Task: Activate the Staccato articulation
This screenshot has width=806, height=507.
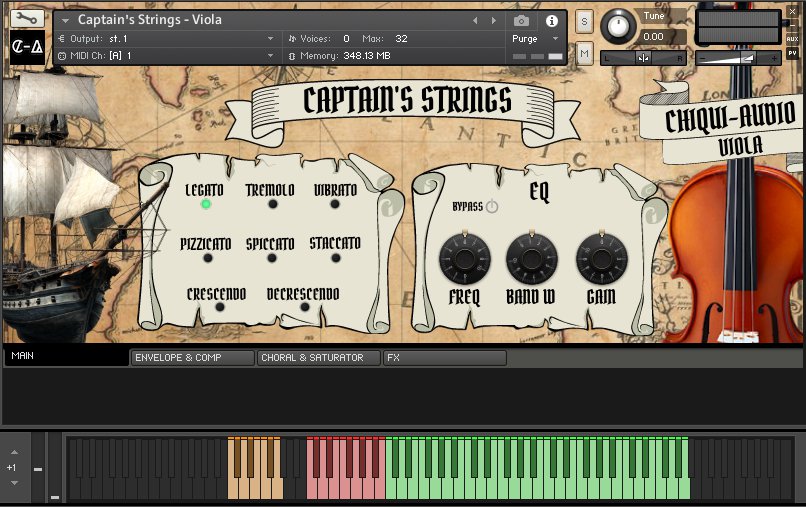Action: click(335, 258)
